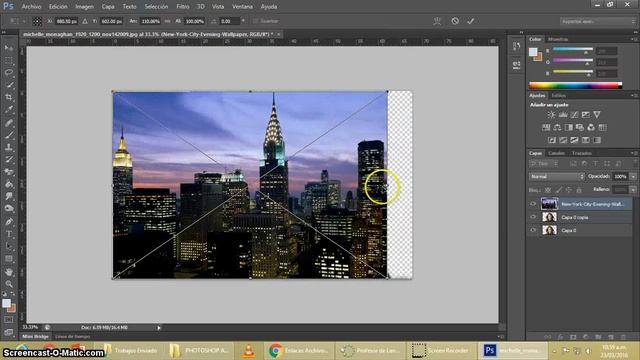Select the Horizontal Type tool
Viewport: 640px width, 360px height.
pos(9,234)
